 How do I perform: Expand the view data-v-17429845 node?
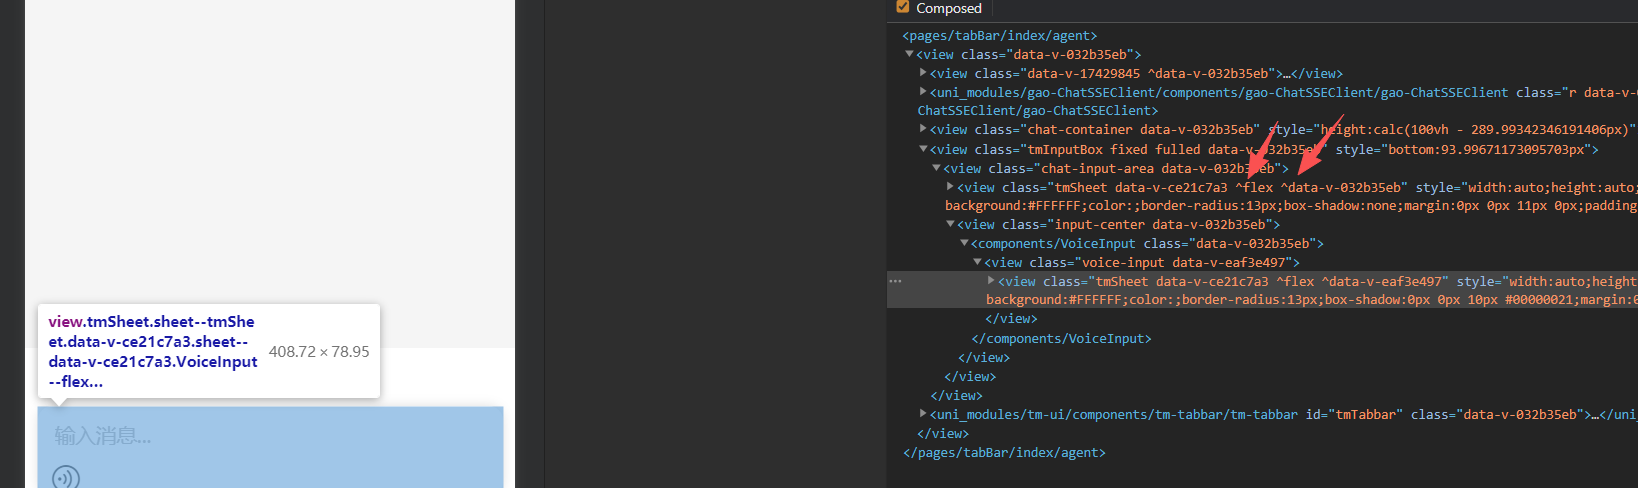tap(923, 73)
